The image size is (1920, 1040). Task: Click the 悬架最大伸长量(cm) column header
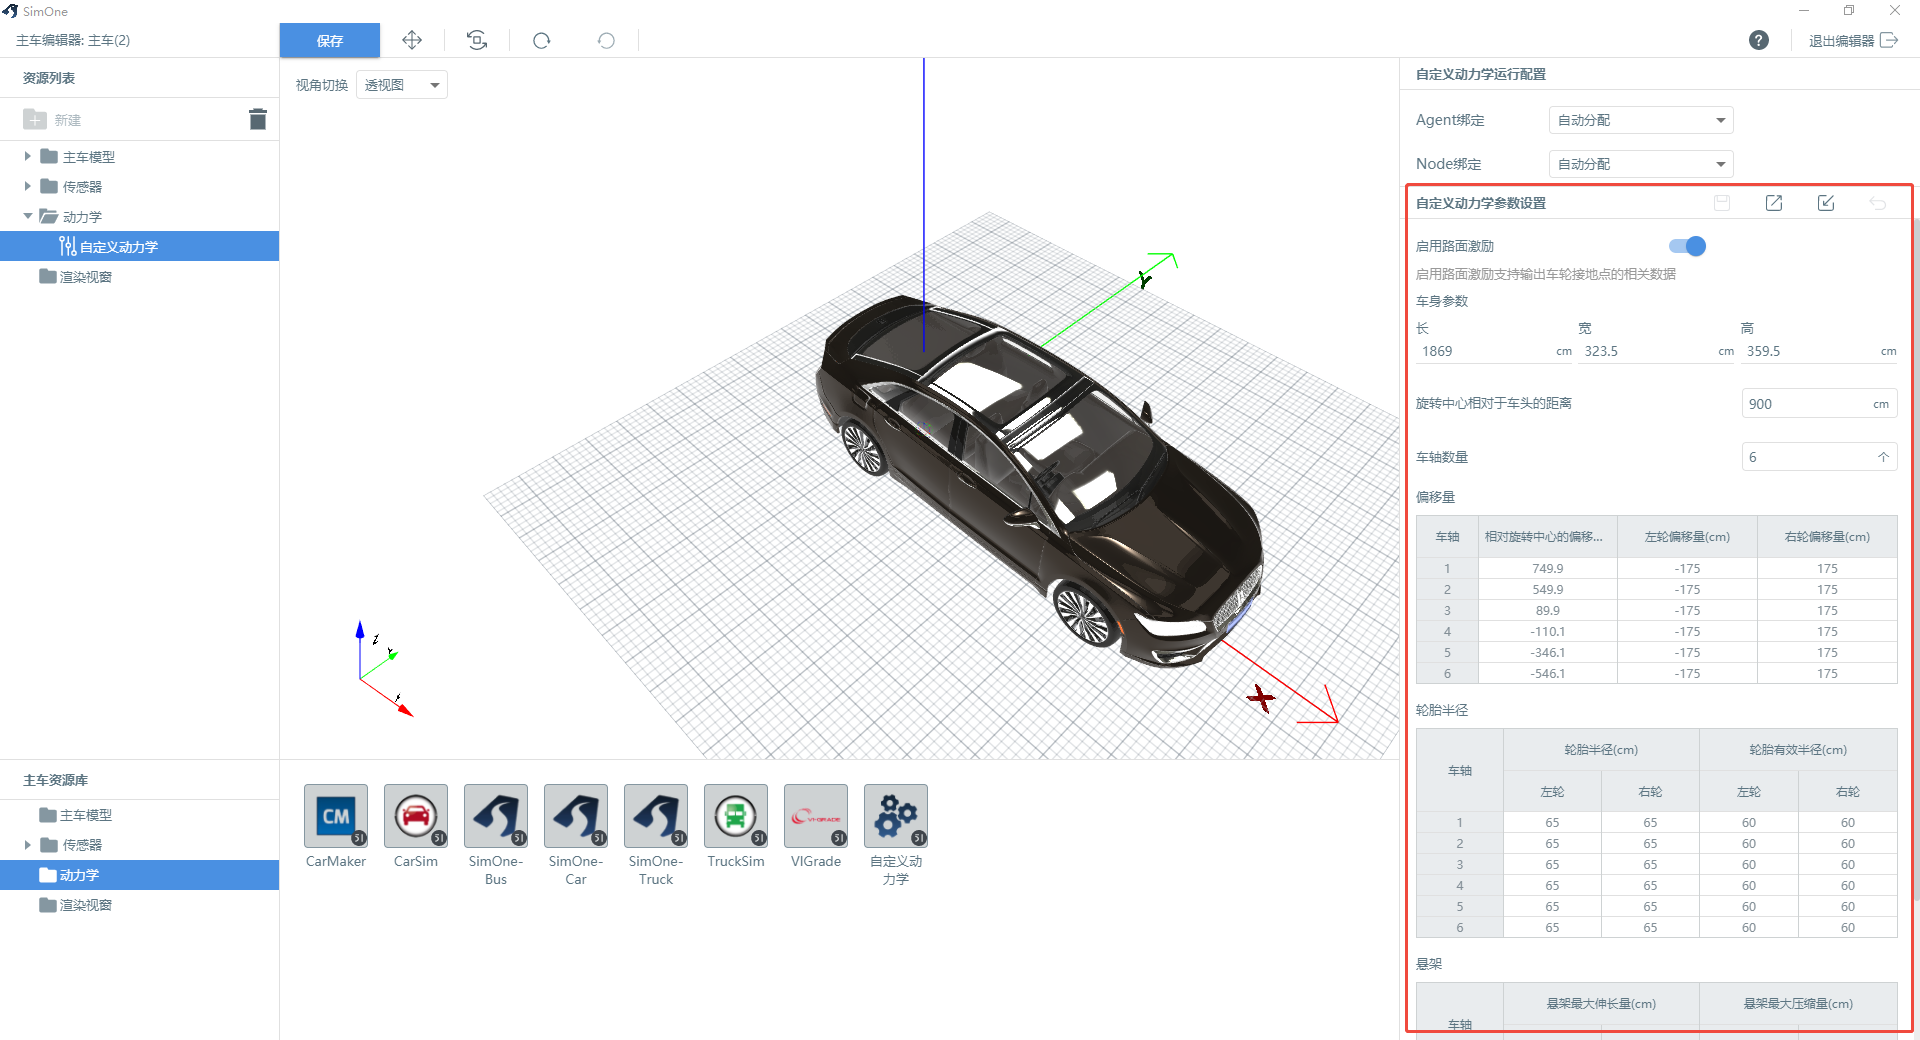click(1601, 1004)
